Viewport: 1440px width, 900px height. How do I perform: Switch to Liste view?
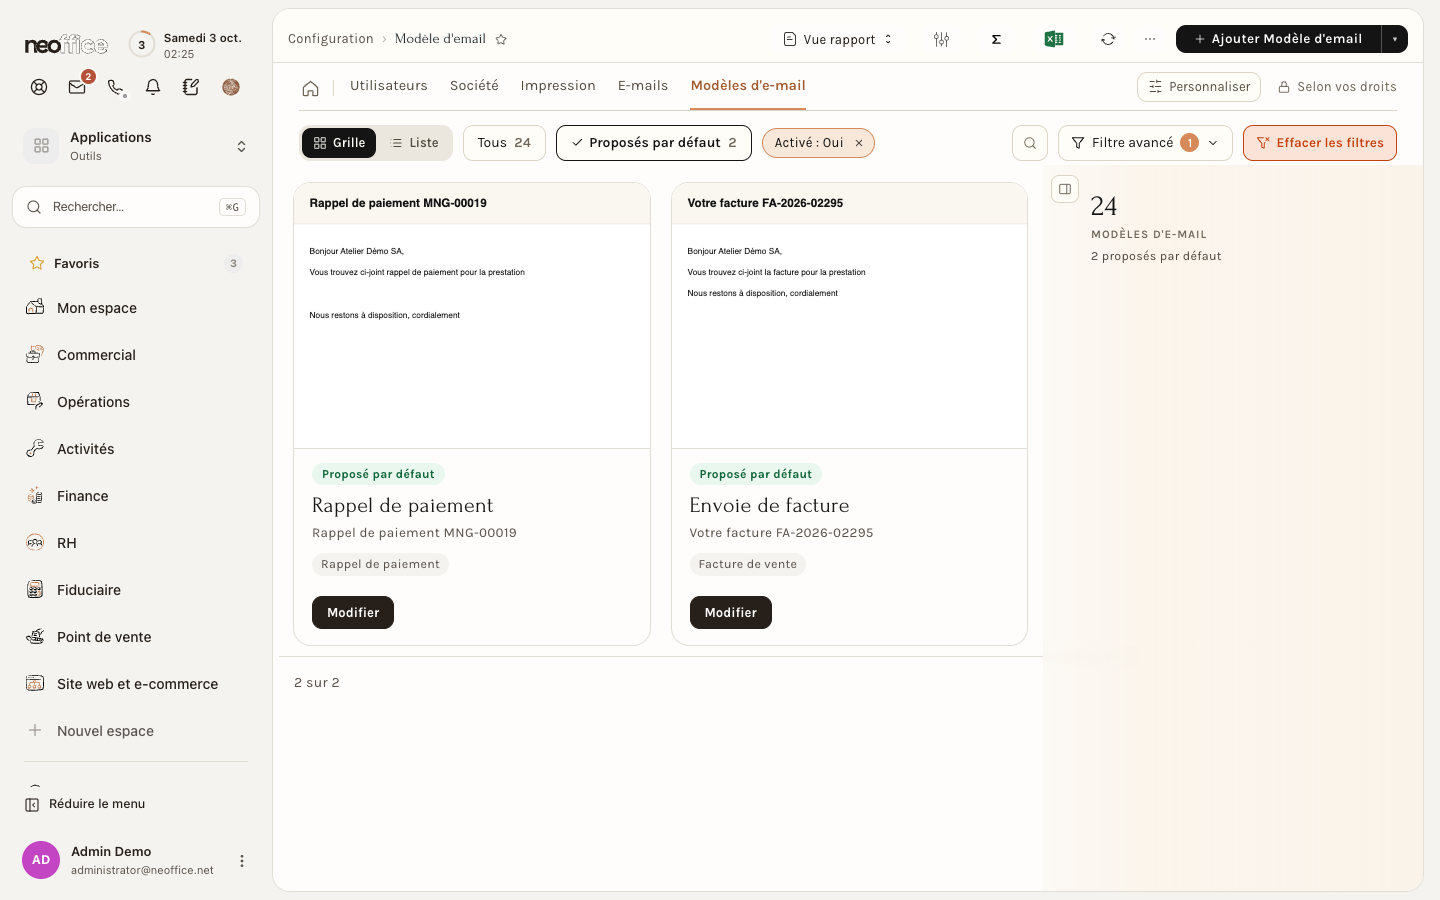click(414, 143)
